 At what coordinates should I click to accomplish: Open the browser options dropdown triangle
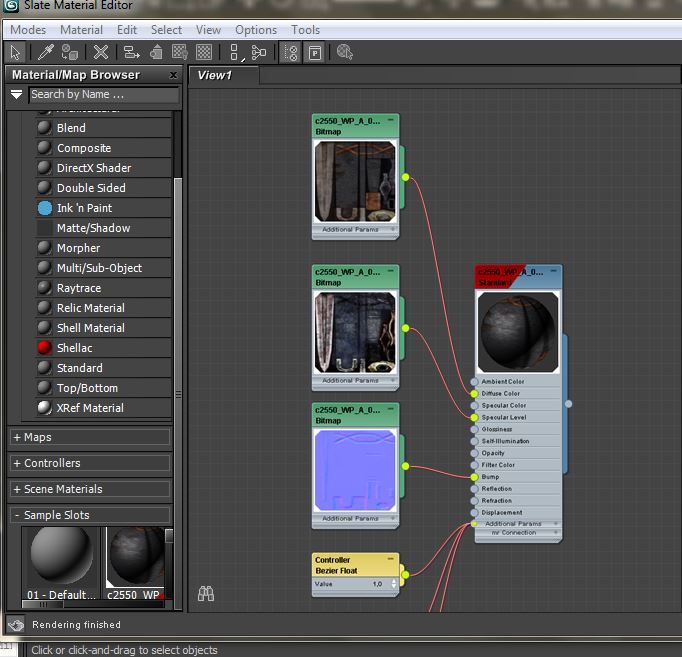click(x=17, y=94)
